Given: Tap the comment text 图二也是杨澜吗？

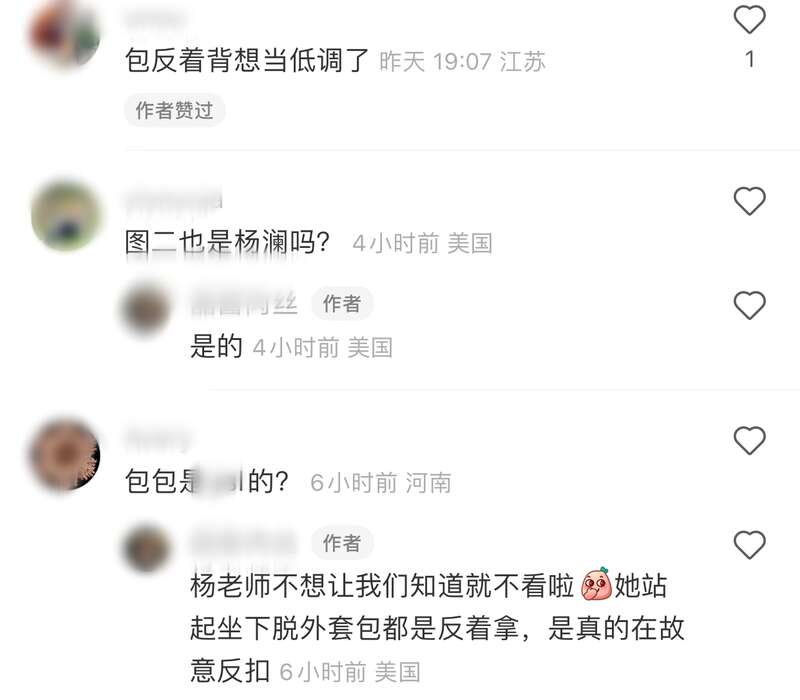Looking at the screenshot, I should click(228, 242).
